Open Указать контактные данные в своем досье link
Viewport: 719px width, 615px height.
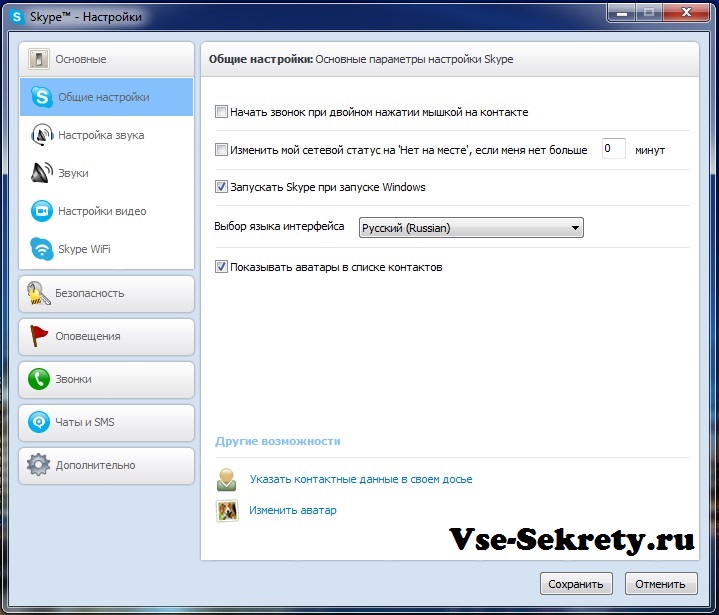361,479
